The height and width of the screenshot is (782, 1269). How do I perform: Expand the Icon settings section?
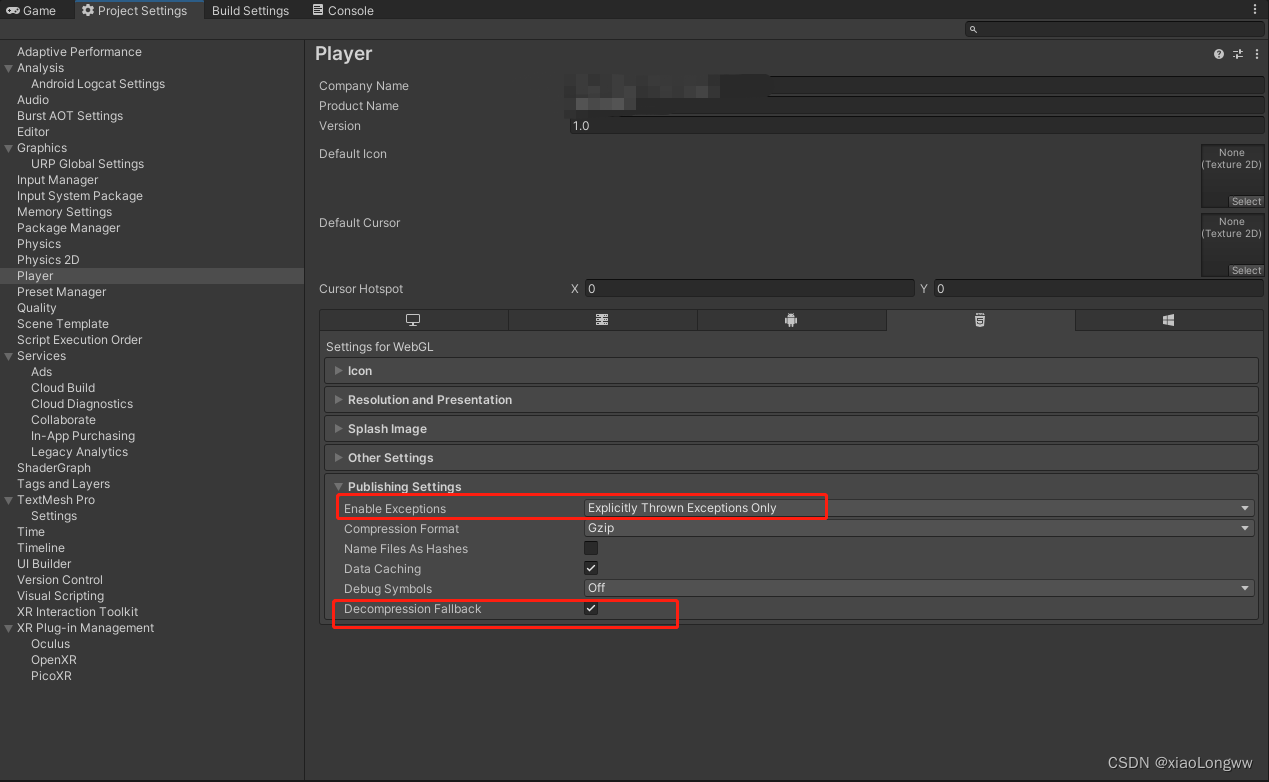tap(791, 371)
